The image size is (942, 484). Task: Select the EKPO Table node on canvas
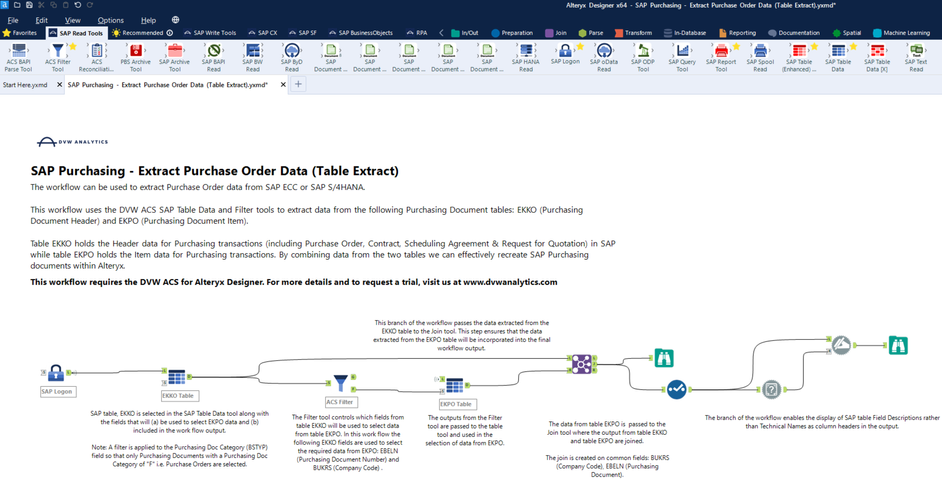tap(455, 385)
